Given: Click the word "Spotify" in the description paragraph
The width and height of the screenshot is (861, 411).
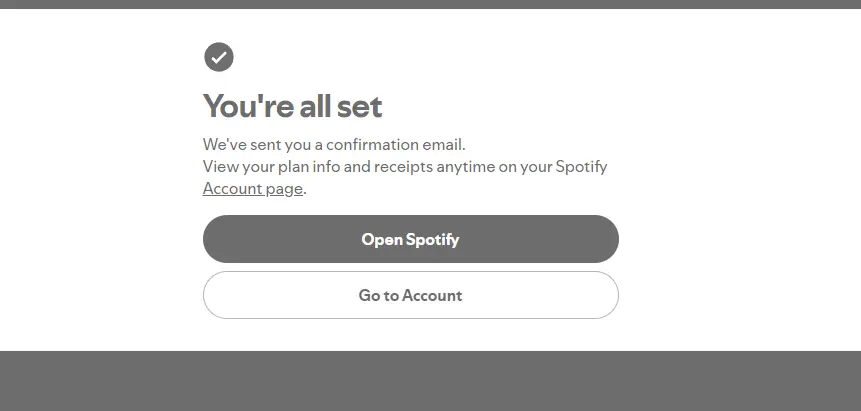Looking at the screenshot, I should pyautogui.click(x=581, y=166).
